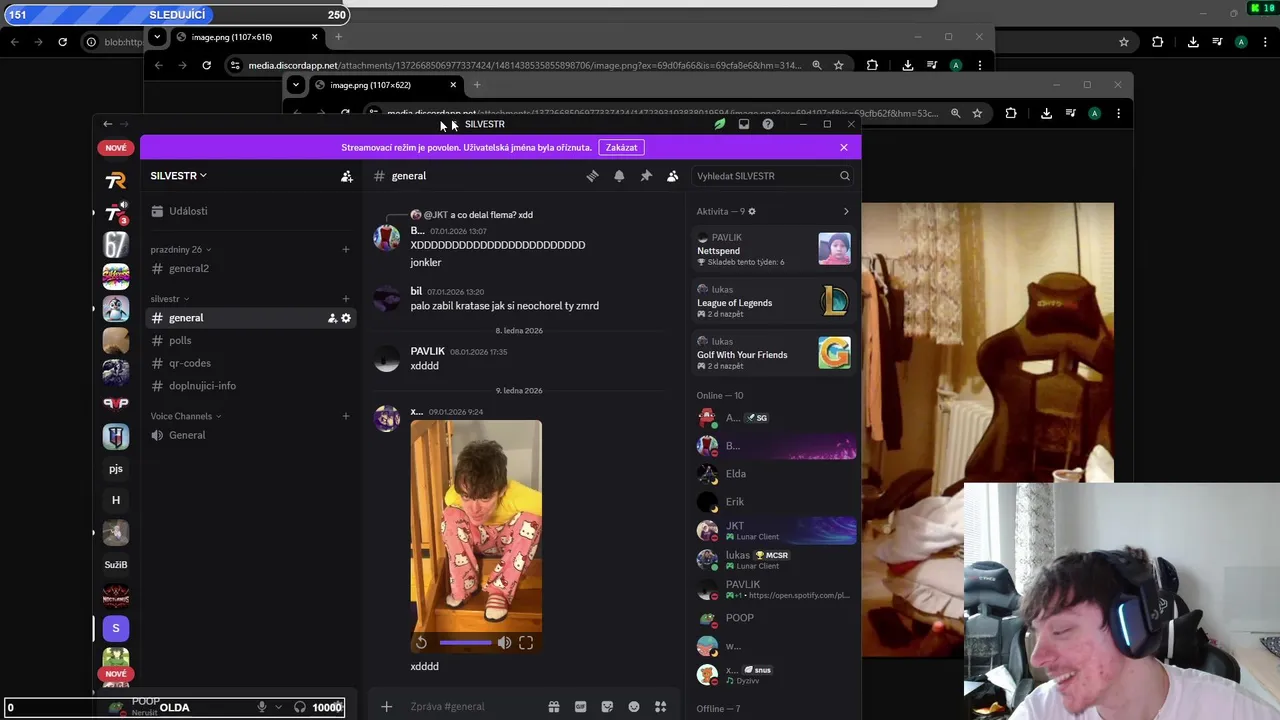Select the pjs server in sidebar
Image resolution: width=1280 pixels, height=720 pixels.
(116, 469)
